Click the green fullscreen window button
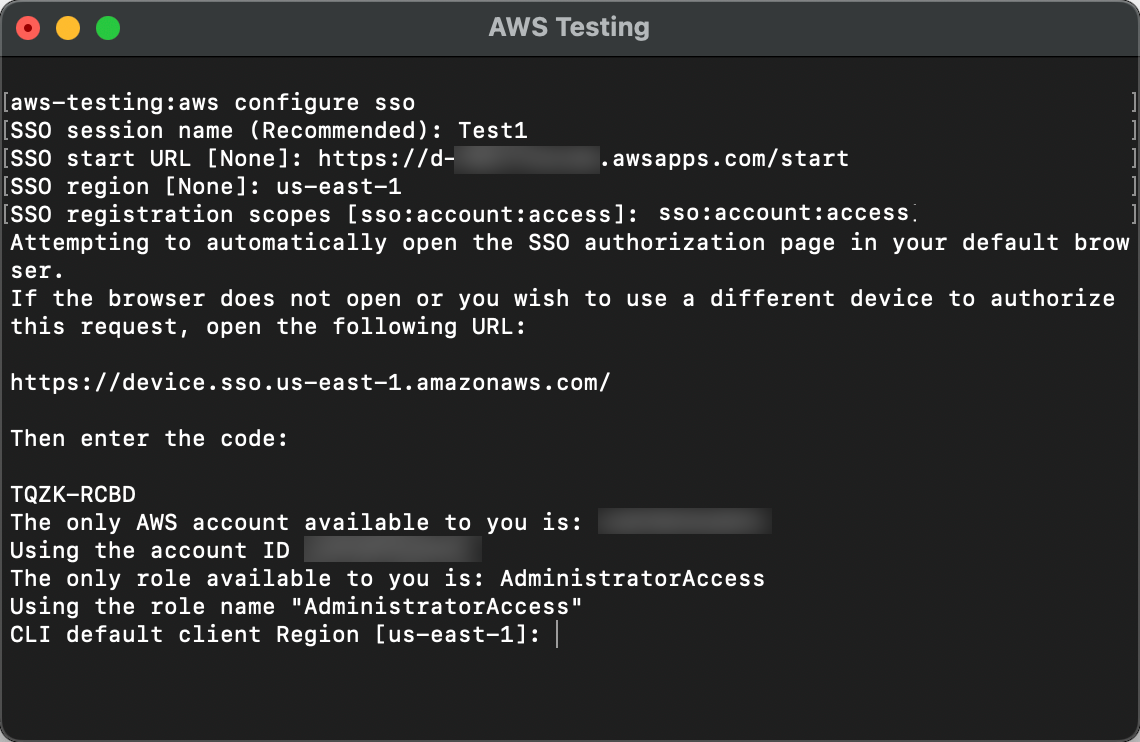This screenshot has width=1140, height=742. pyautogui.click(x=108, y=28)
